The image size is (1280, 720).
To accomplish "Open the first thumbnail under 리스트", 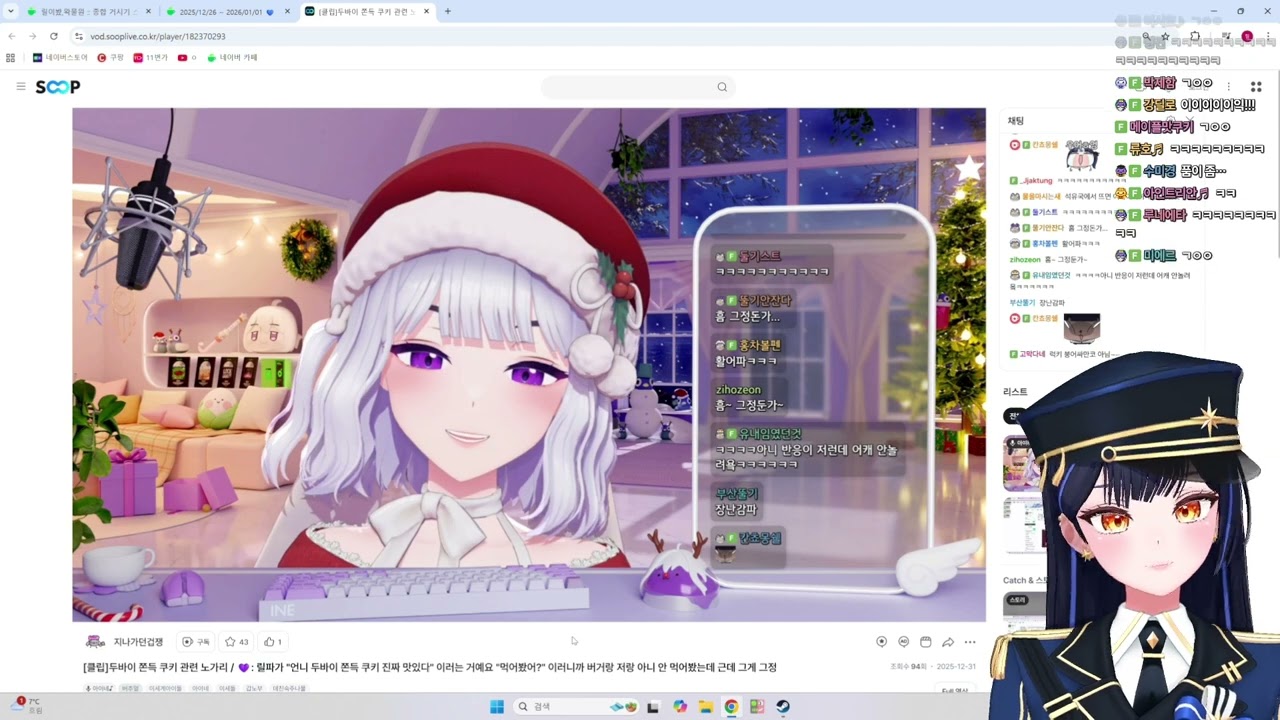I will (1023, 462).
